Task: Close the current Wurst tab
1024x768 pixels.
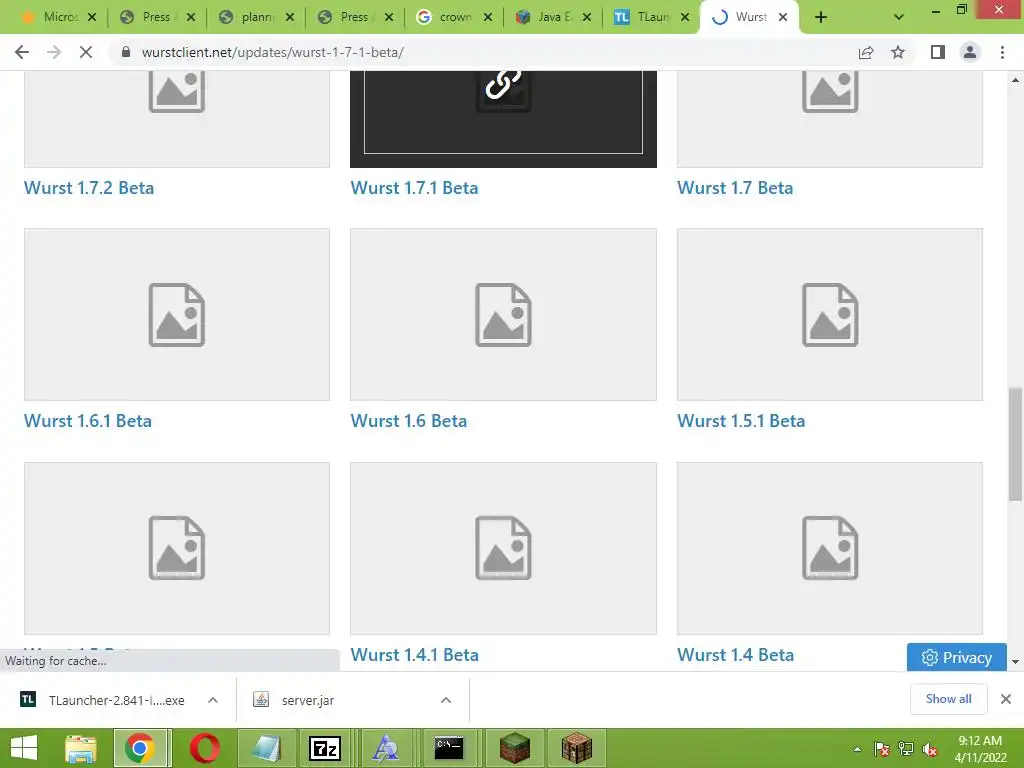Action: coord(782,18)
